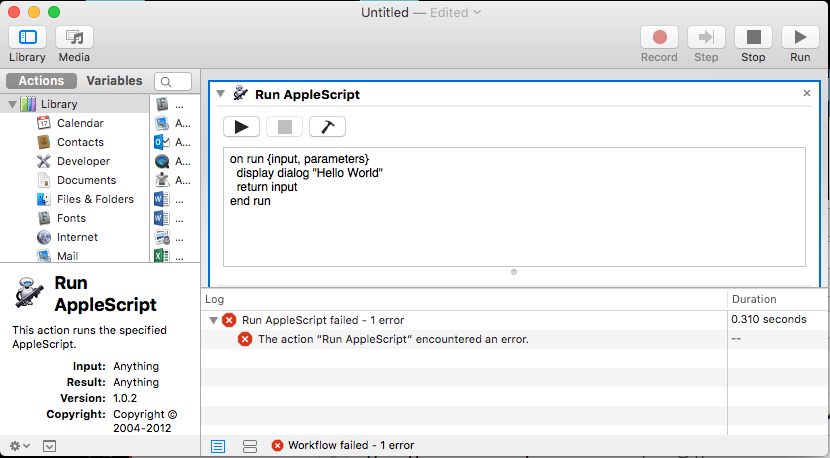Viewport: 830px width, 458px height.
Task: Collapse the Run AppleScript action
Action: (221, 94)
